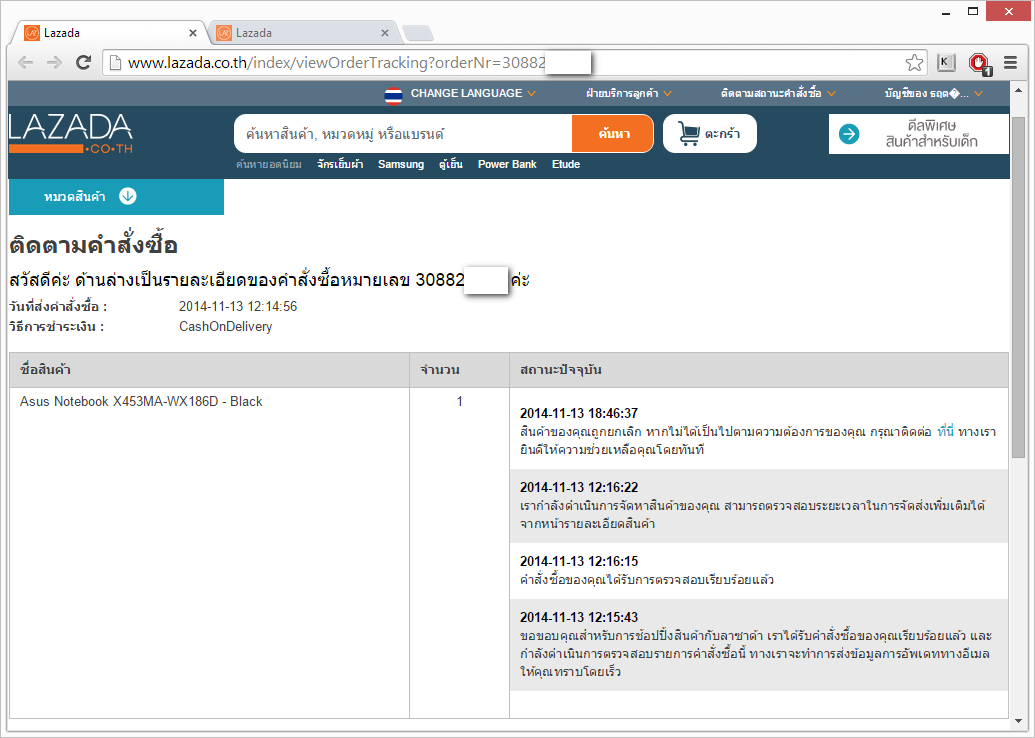
Task: Open the บัญชีของ account dropdown
Action: pos(933,94)
